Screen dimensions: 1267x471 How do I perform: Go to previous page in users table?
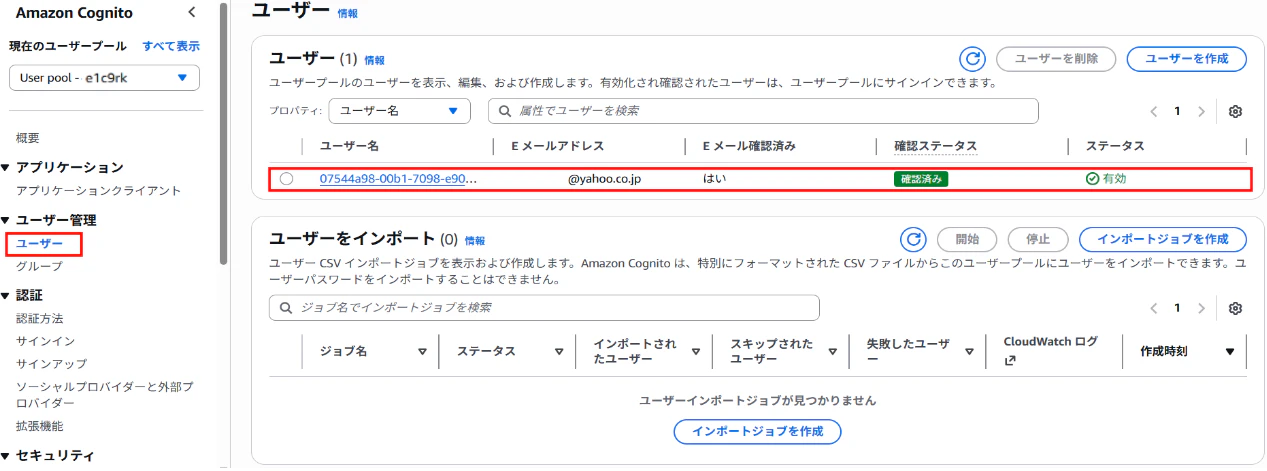pyautogui.click(x=1153, y=111)
